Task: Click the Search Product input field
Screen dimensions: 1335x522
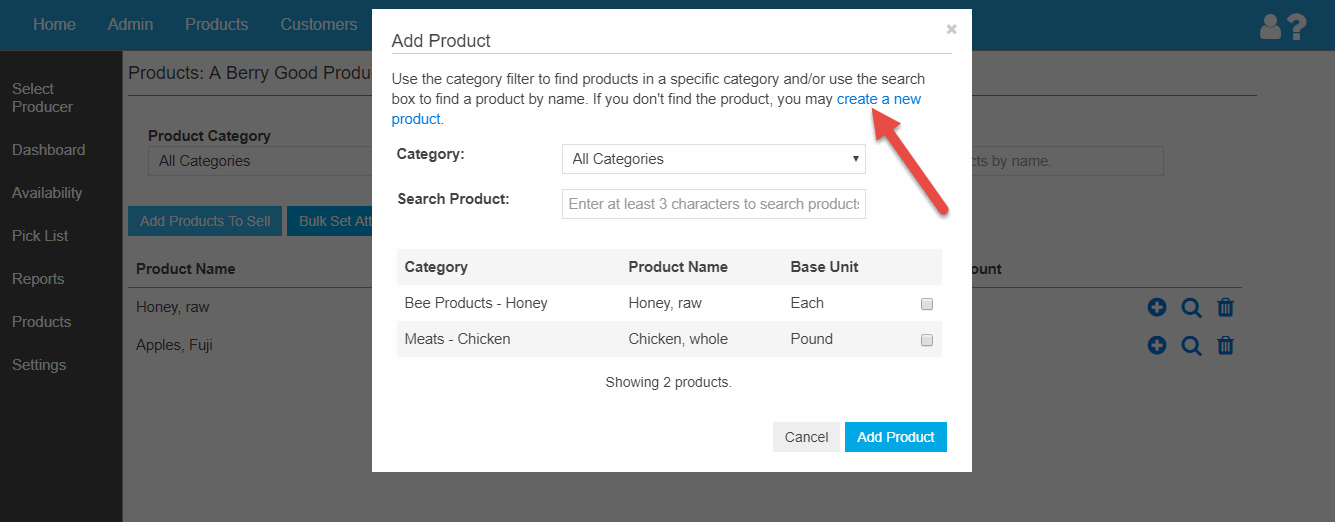Action: 713,204
